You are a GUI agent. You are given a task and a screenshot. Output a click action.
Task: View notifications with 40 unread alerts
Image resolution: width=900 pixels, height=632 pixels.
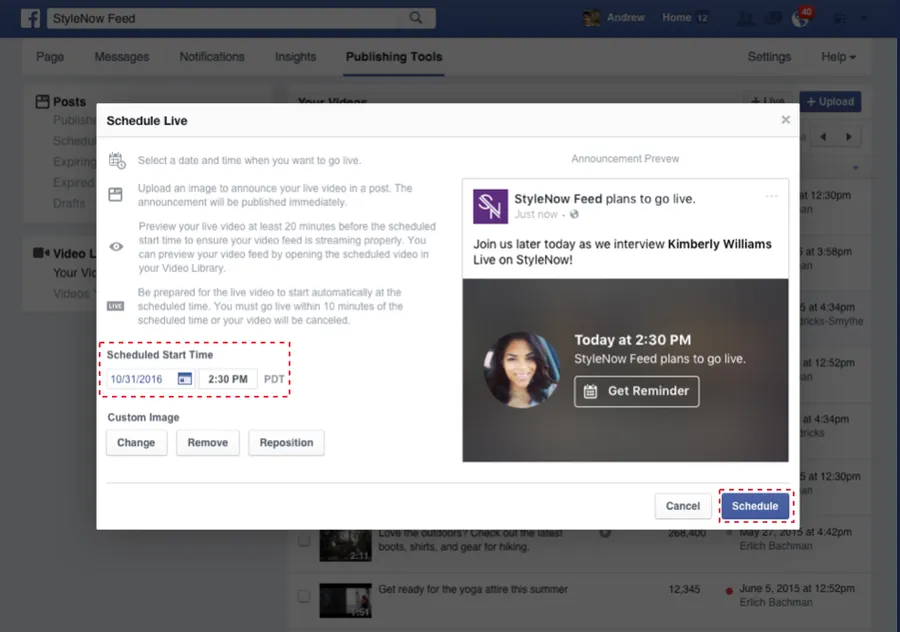click(x=800, y=18)
